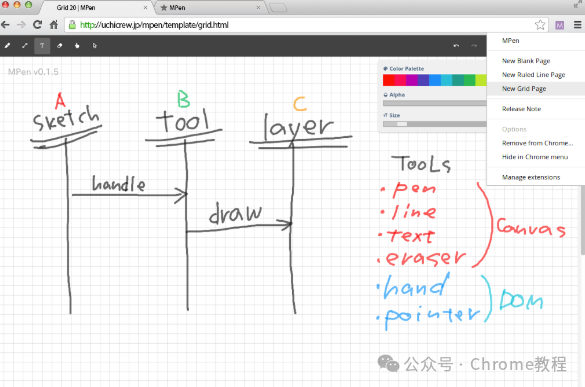Pick the green color swatch
The width and height of the screenshot is (585, 387).
[x=469, y=80]
